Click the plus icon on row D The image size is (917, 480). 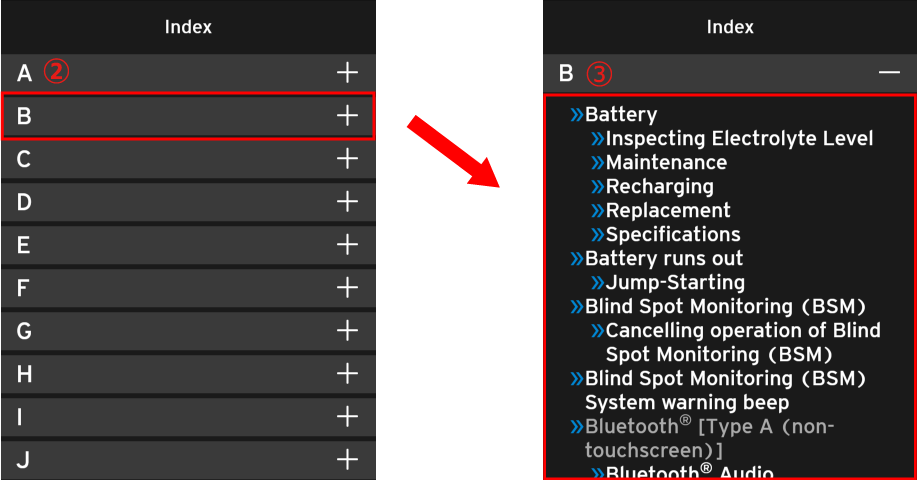tap(347, 202)
